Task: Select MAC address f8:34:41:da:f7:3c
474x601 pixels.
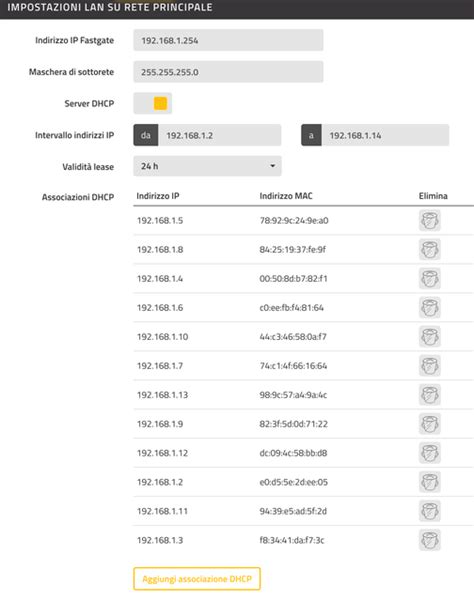Action: pos(292,540)
